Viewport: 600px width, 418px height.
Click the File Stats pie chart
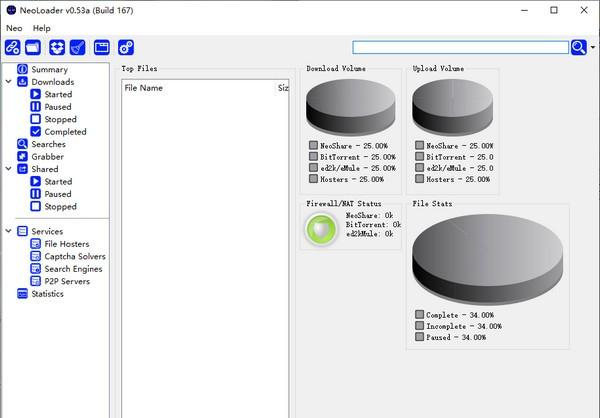pos(488,259)
